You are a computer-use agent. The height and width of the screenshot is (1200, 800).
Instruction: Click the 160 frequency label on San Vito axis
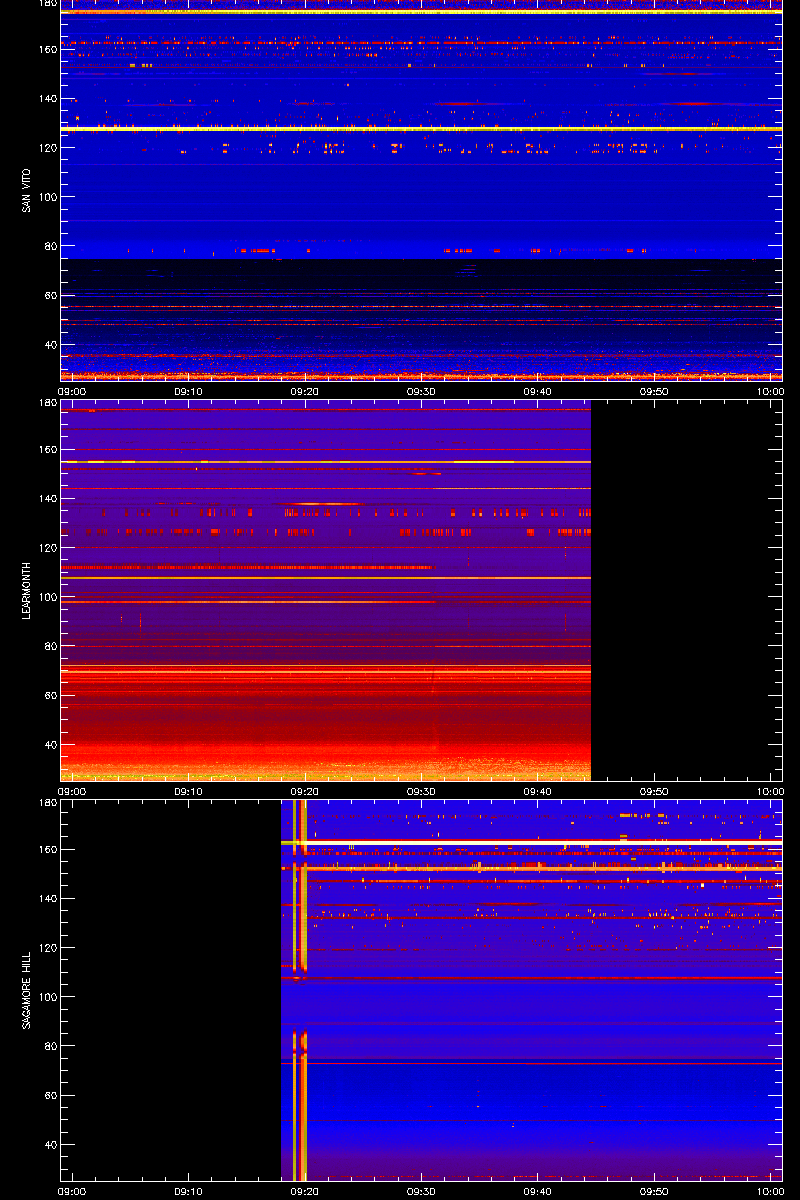pos(48,49)
